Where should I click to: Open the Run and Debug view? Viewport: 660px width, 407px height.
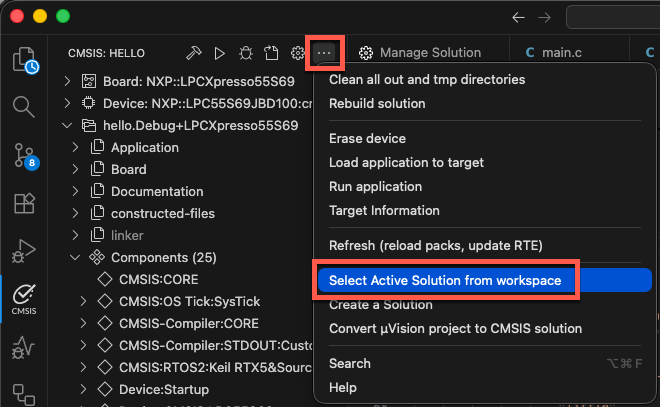coord(24,250)
